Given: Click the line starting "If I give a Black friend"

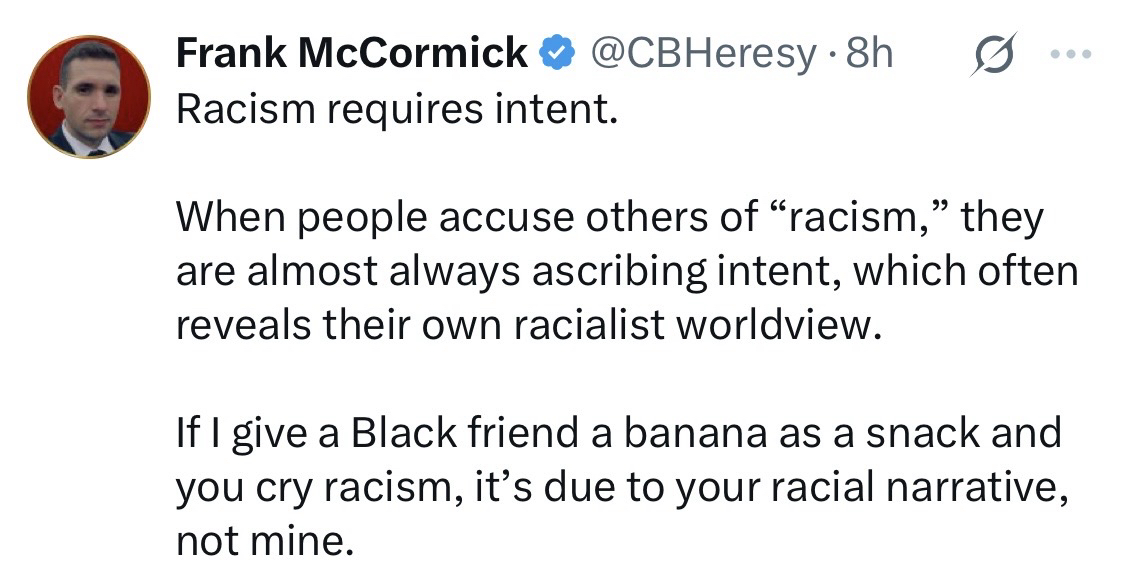Looking at the screenshot, I should pos(618,433).
